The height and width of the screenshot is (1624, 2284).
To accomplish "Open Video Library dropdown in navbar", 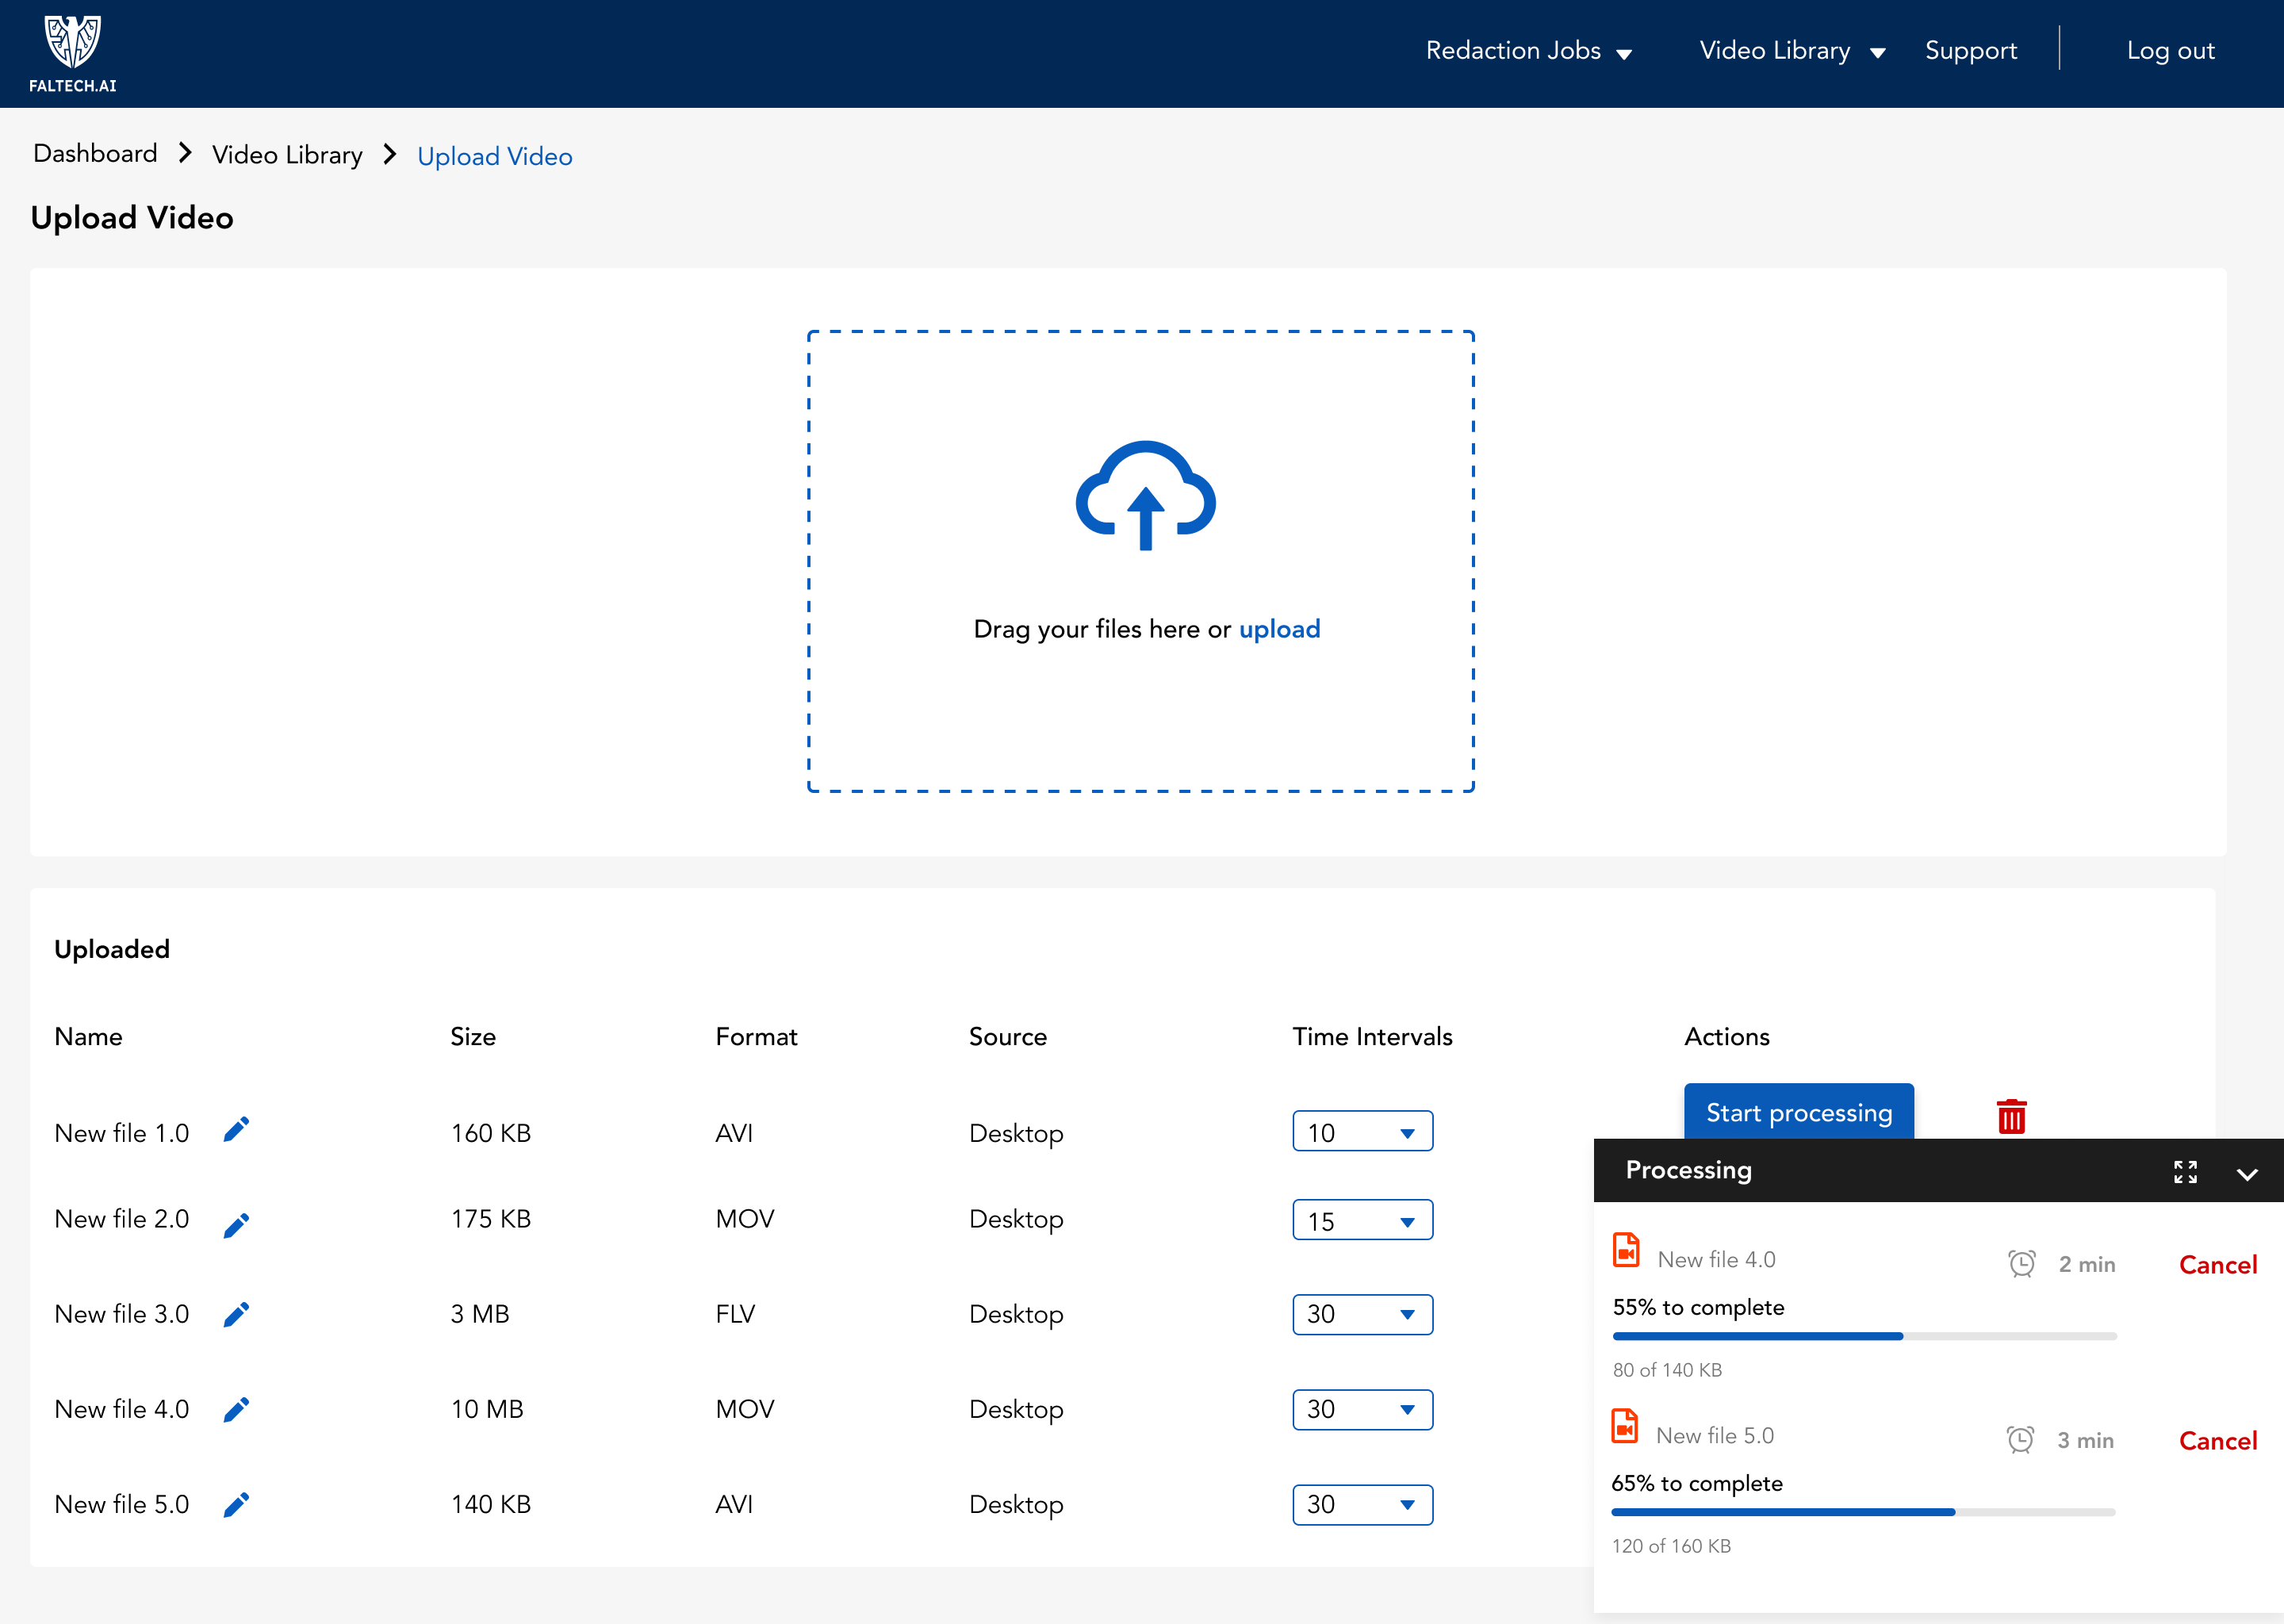I will [x=1793, y=51].
